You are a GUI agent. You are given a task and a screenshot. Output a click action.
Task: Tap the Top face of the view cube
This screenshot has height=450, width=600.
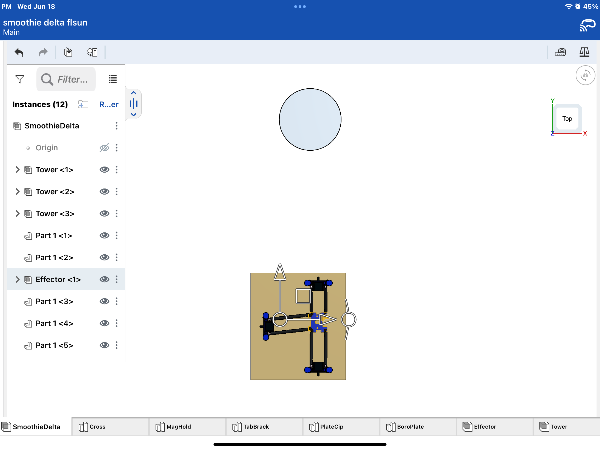pos(567,119)
